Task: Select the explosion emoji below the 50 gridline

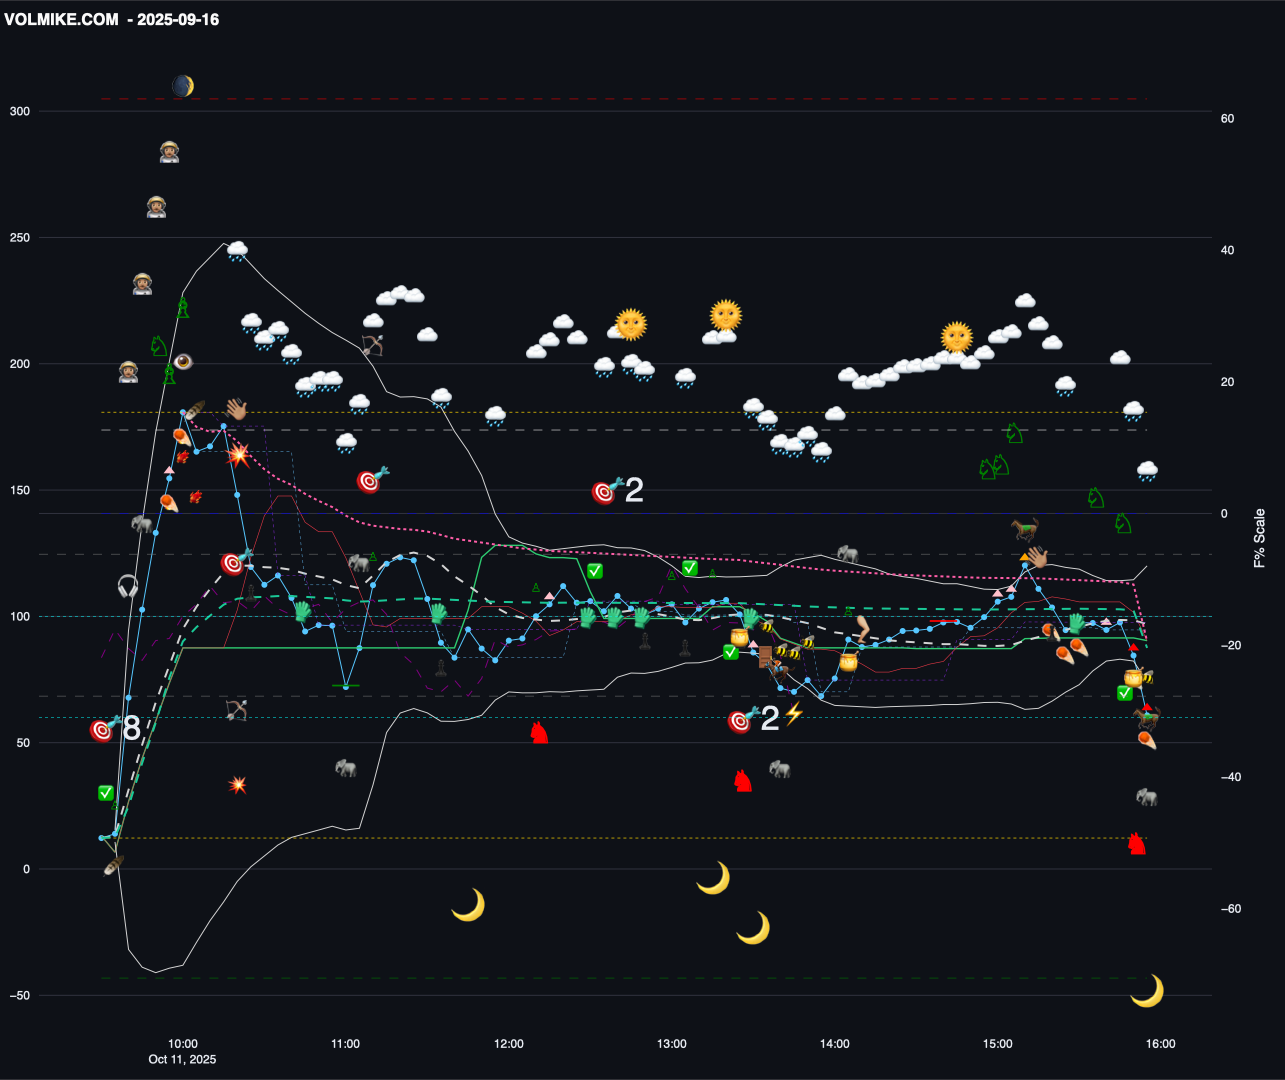Action: (x=238, y=784)
